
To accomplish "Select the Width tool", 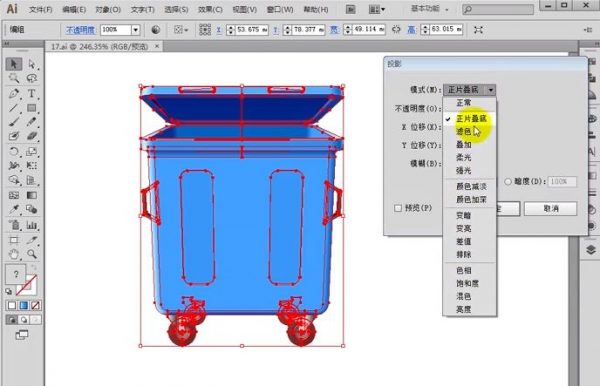I will (14, 166).
